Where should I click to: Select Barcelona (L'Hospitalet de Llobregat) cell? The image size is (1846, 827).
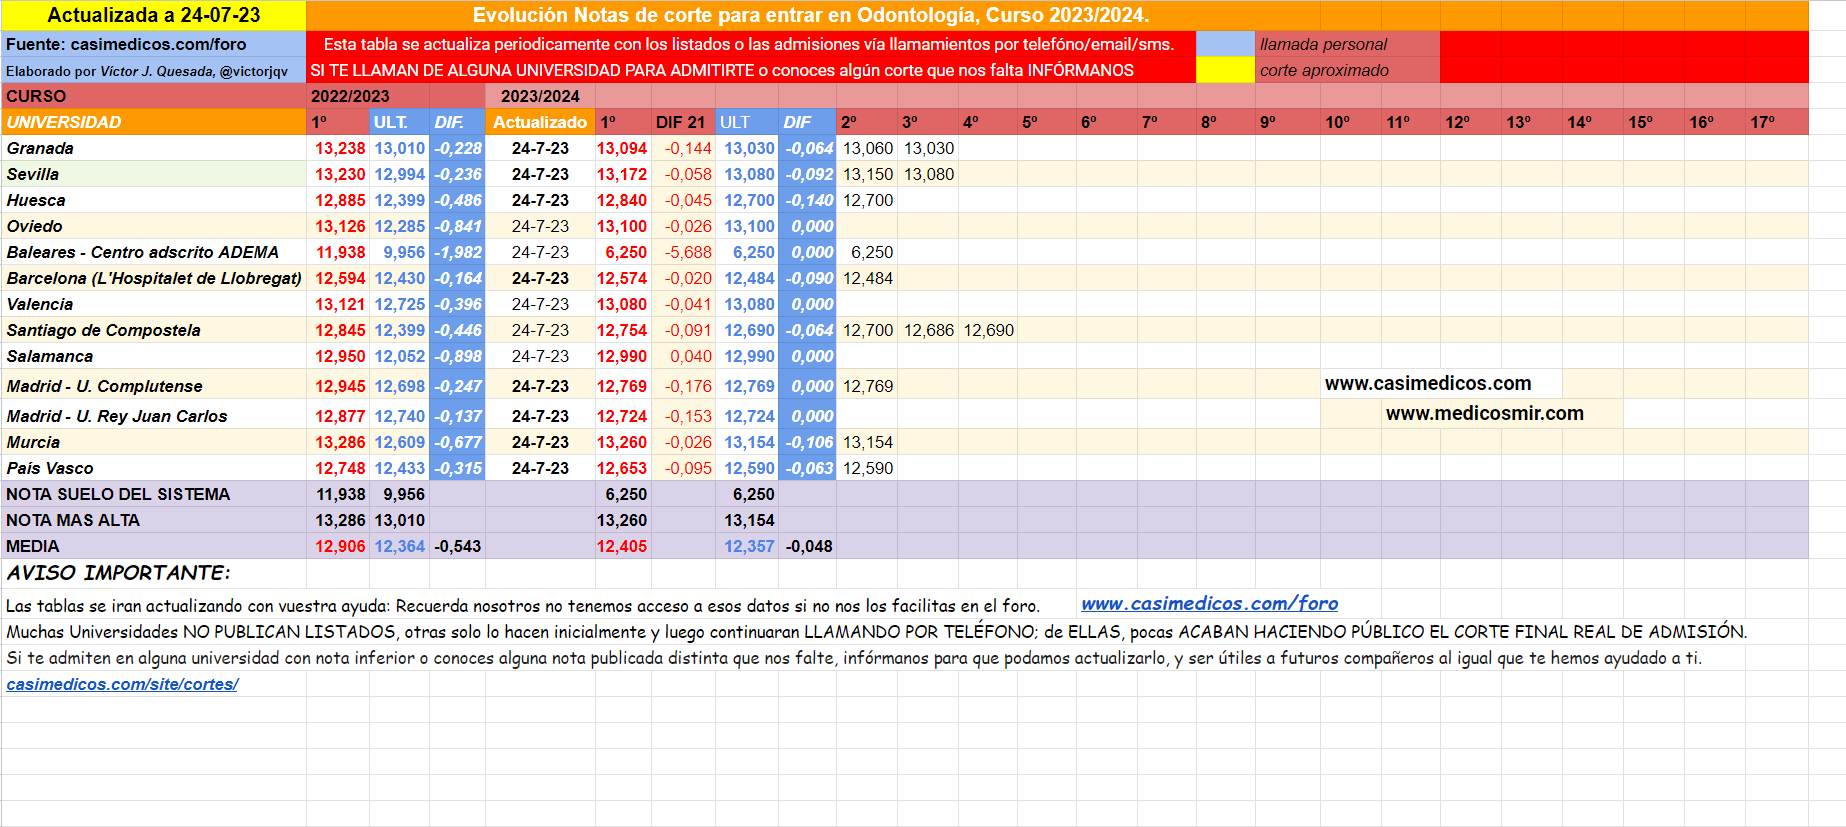point(154,278)
